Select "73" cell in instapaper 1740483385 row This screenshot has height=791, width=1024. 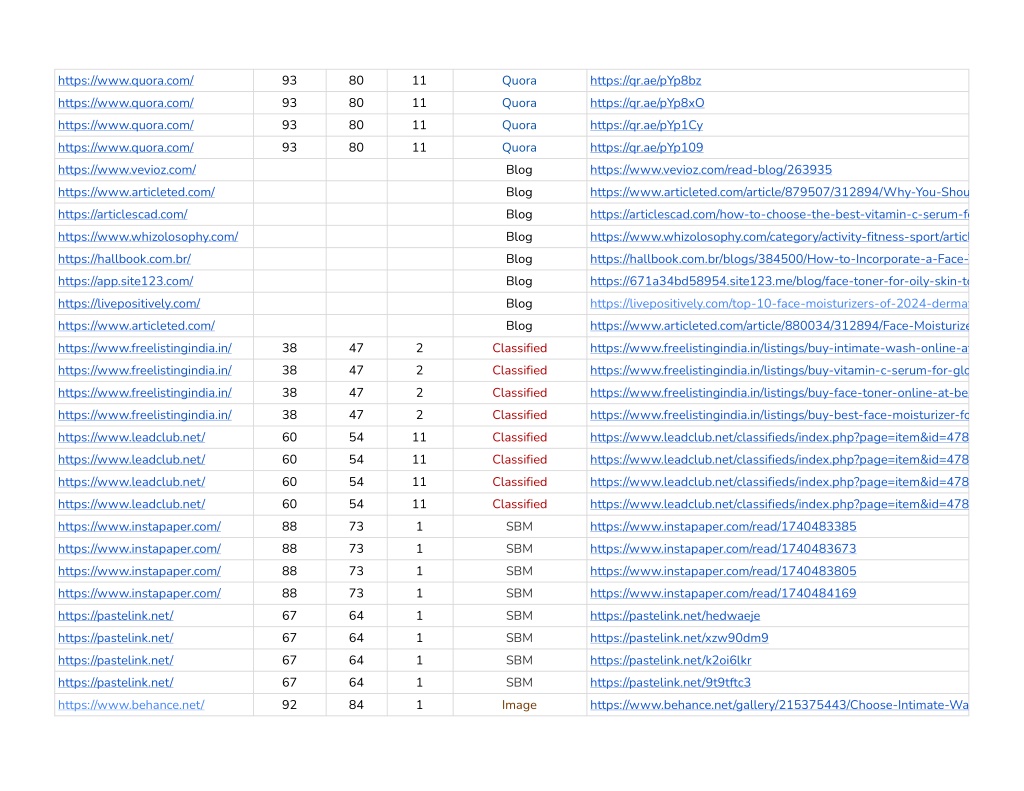coord(356,526)
